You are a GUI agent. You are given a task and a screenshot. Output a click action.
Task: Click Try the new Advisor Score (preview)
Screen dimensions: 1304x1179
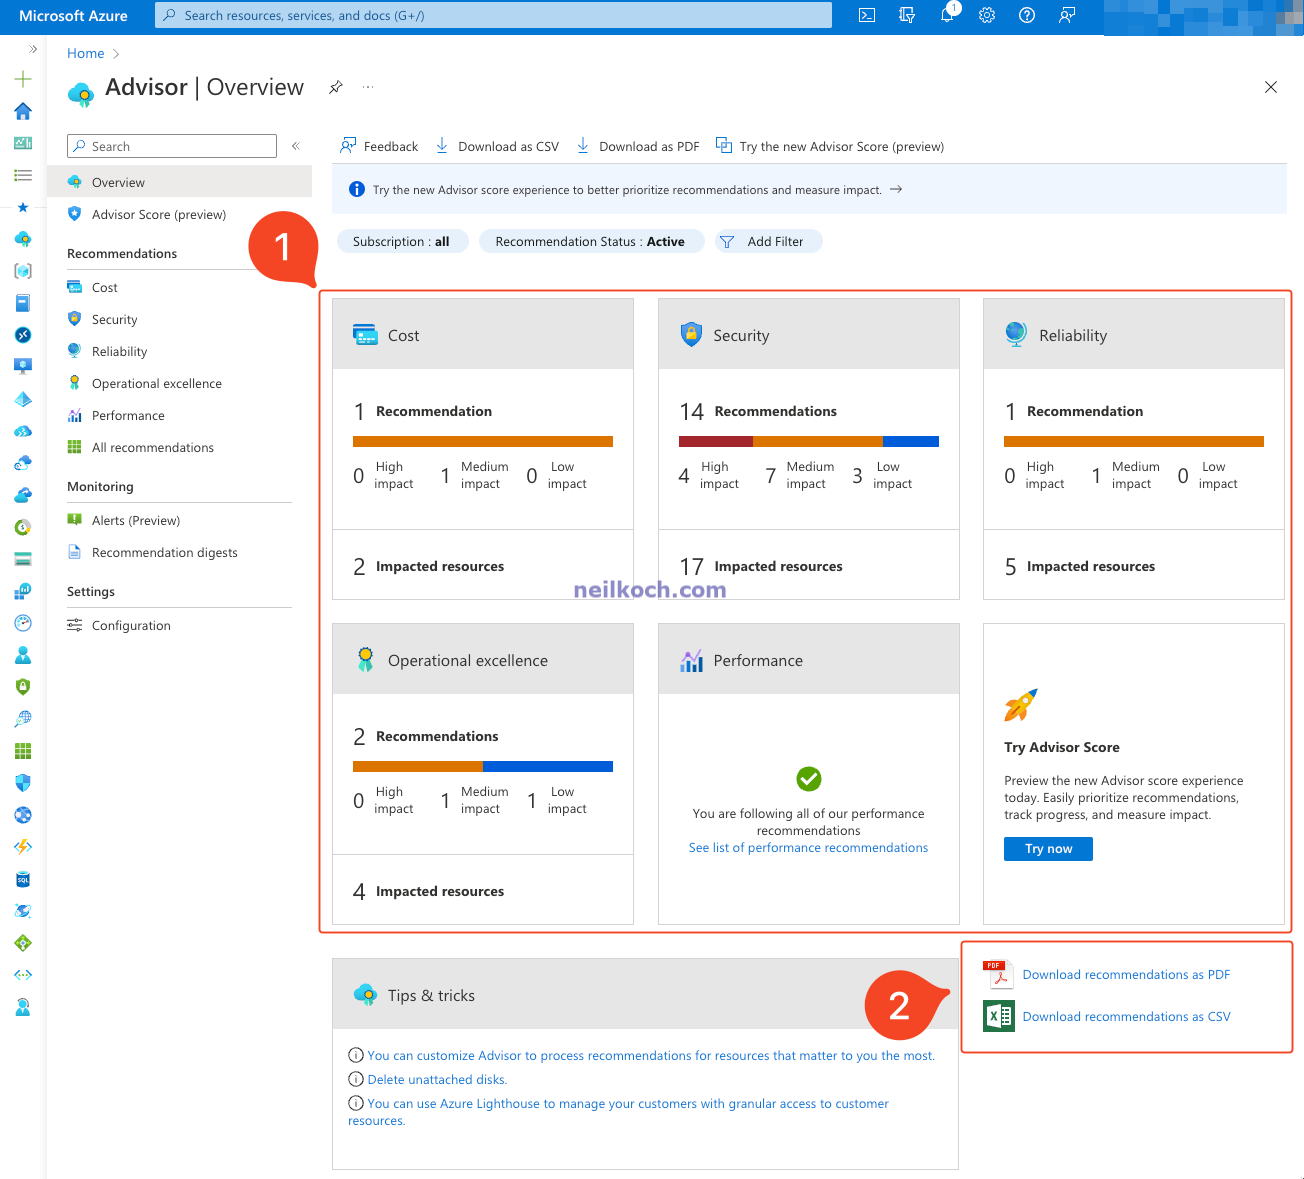pos(830,146)
